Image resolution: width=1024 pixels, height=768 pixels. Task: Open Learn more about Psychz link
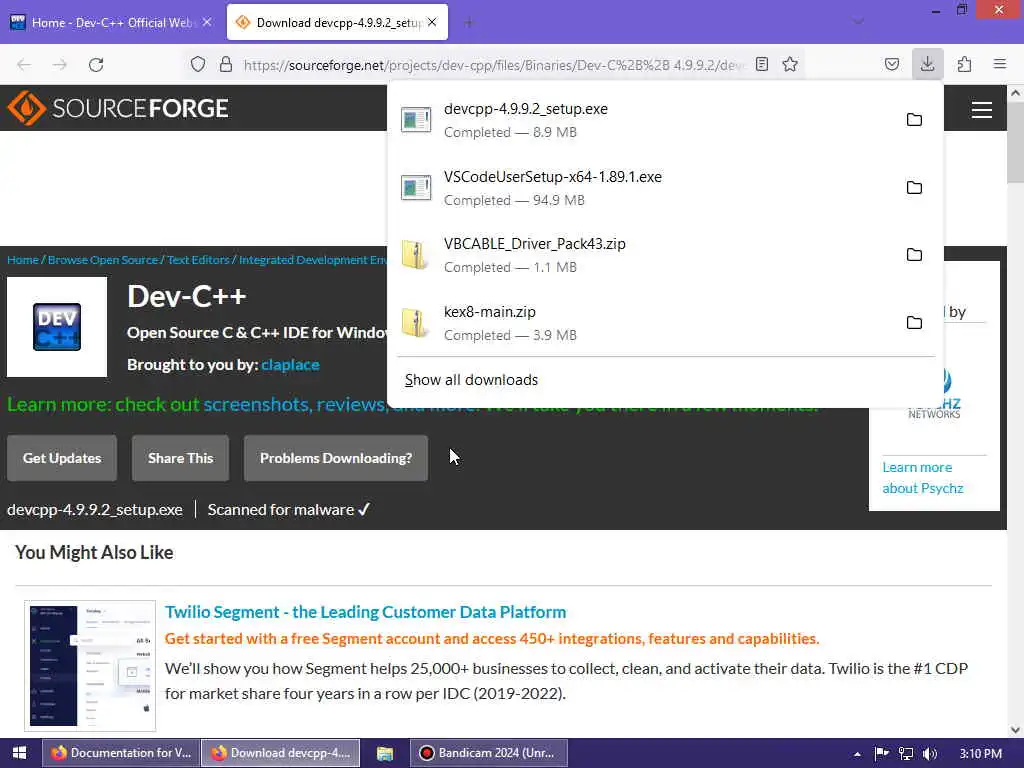click(x=923, y=478)
